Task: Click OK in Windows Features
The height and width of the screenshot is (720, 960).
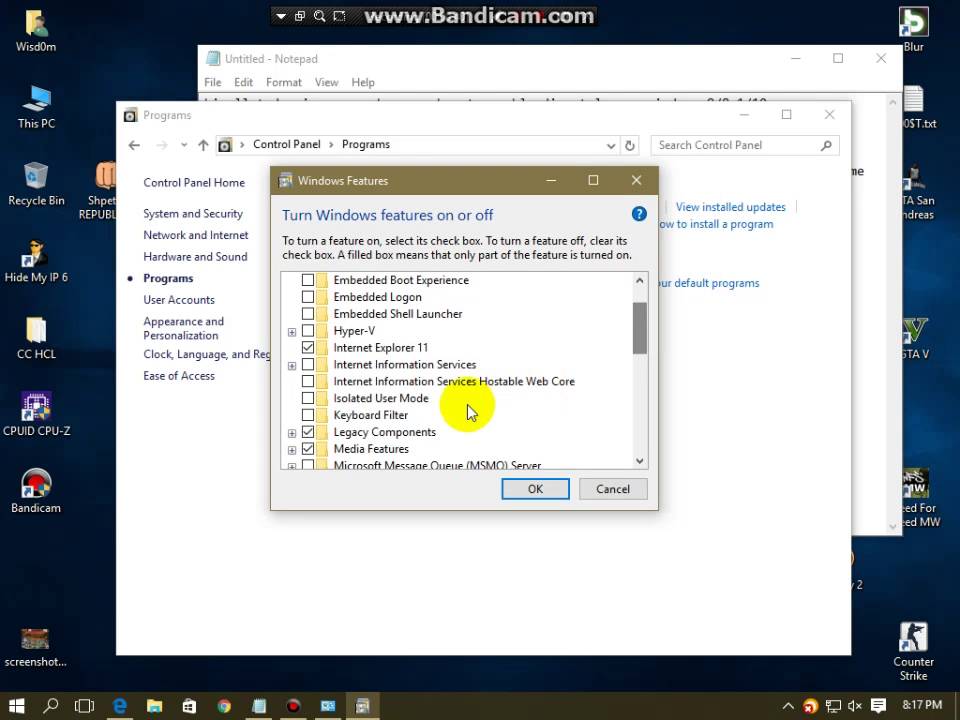Action: (x=535, y=489)
